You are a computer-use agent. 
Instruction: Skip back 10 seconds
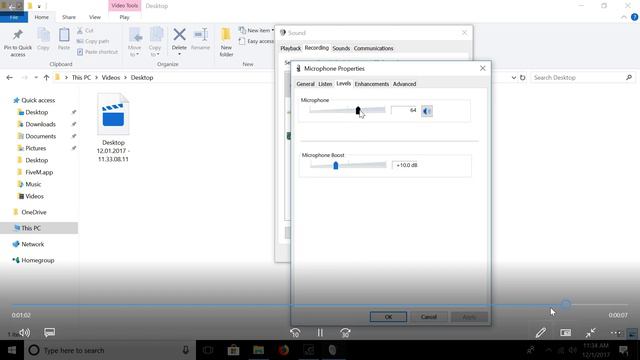(x=295, y=333)
